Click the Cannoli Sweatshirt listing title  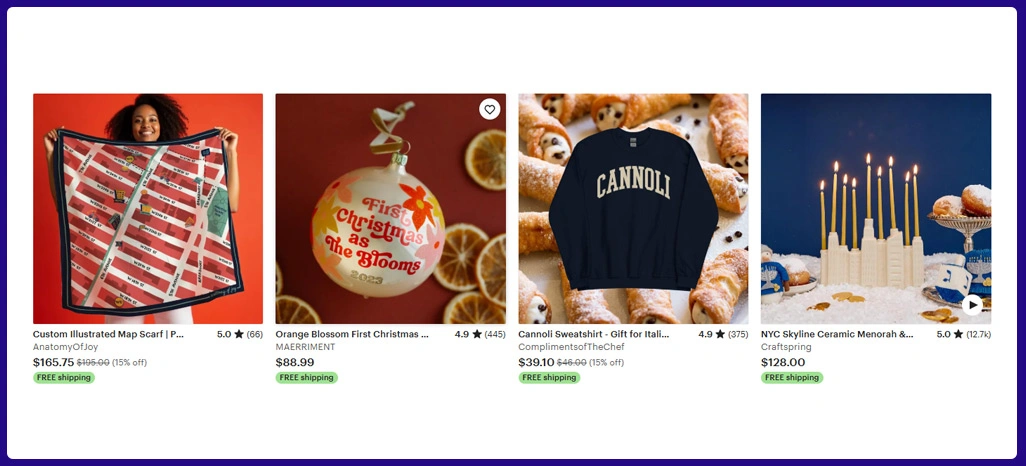coord(594,334)
